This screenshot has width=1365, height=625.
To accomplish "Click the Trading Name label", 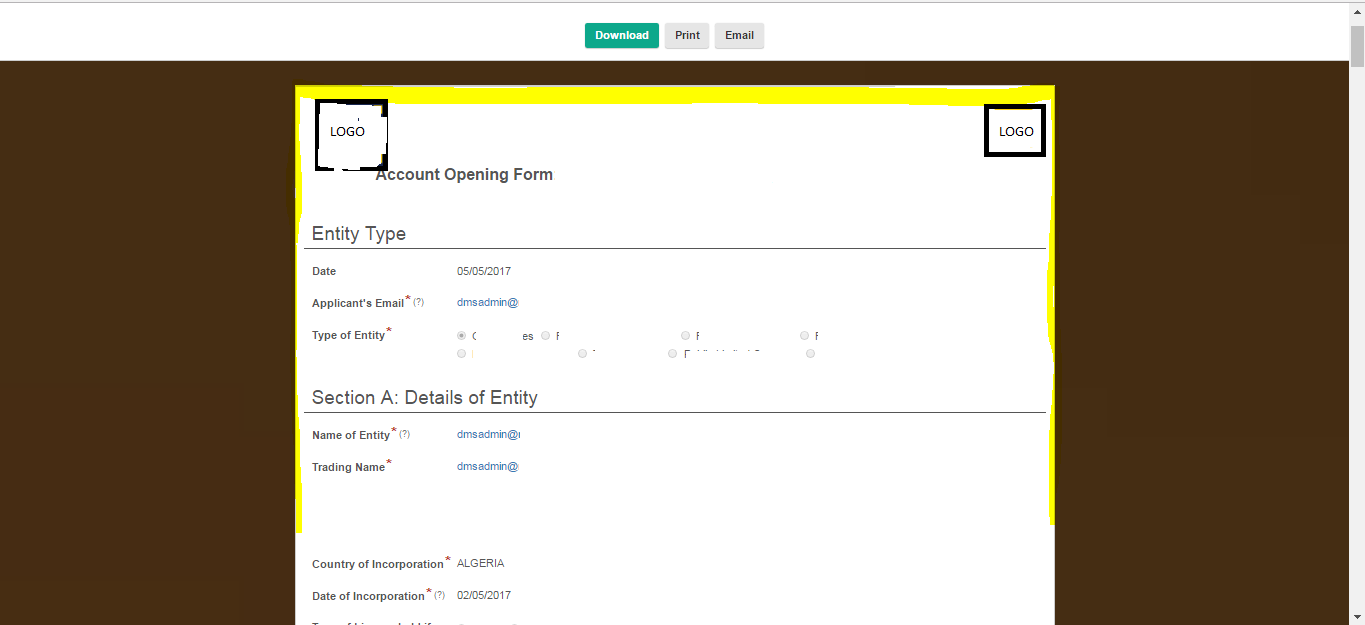I will [x=348, y=467].
